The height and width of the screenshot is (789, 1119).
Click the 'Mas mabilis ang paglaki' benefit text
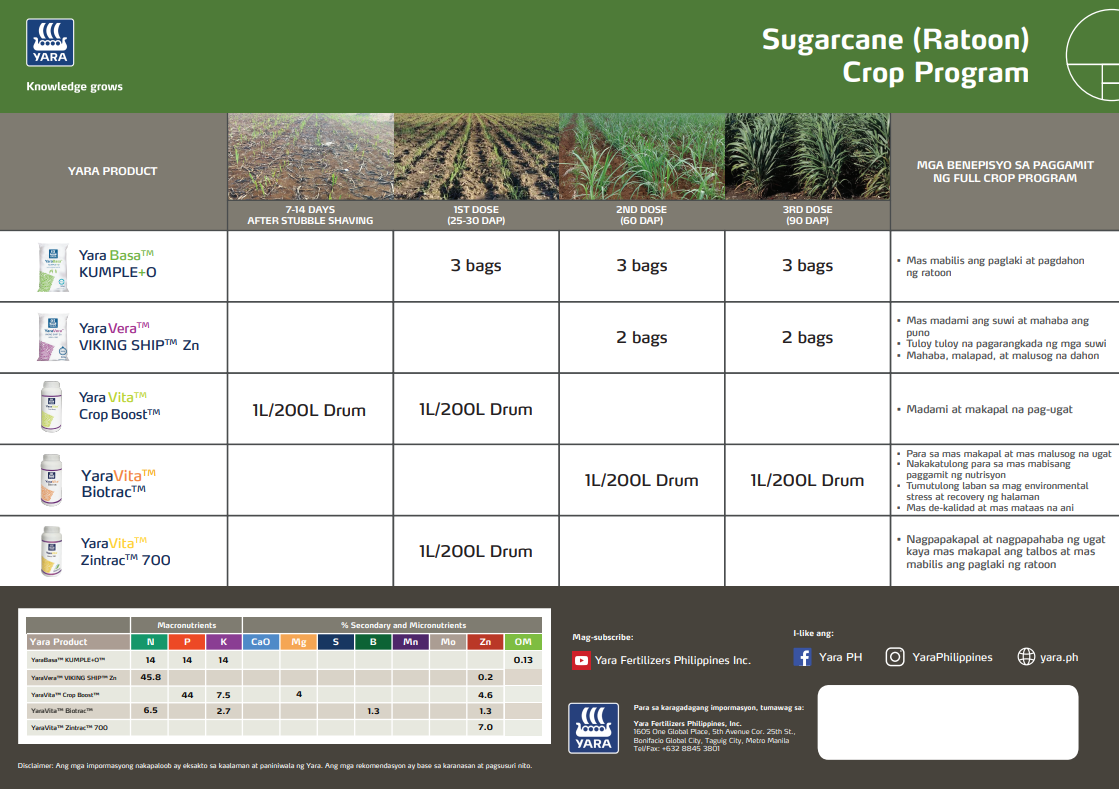click(x=995, y=266)
